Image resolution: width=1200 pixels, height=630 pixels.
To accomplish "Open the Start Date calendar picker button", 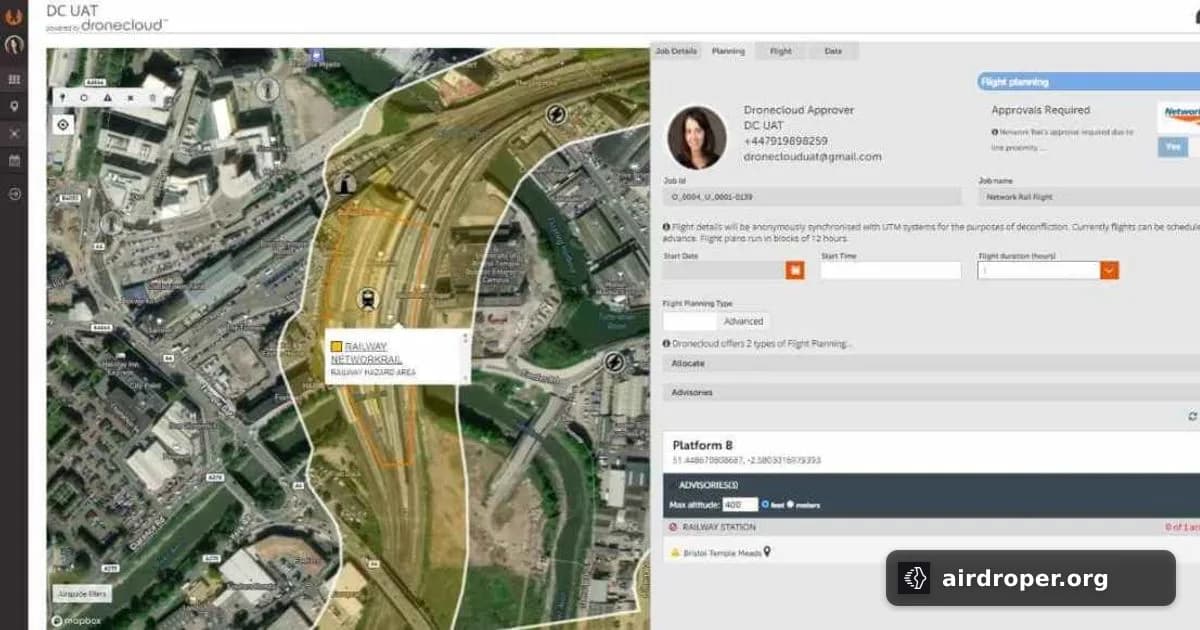I will [x=795, y=270].
